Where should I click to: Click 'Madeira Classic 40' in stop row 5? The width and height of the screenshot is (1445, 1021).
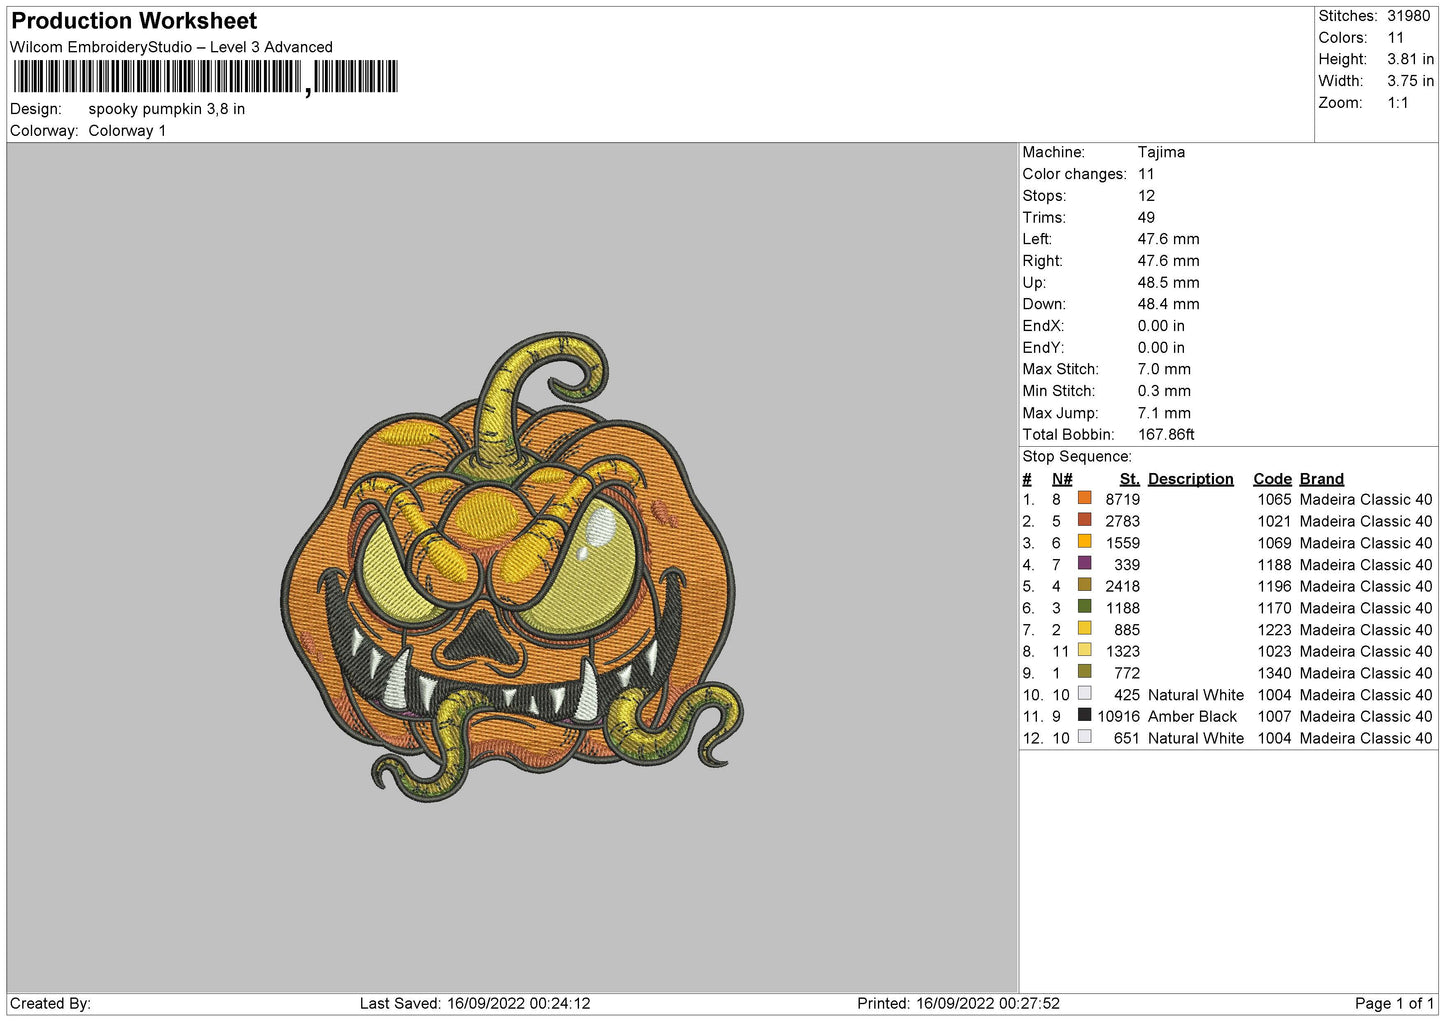[1366, 587]
